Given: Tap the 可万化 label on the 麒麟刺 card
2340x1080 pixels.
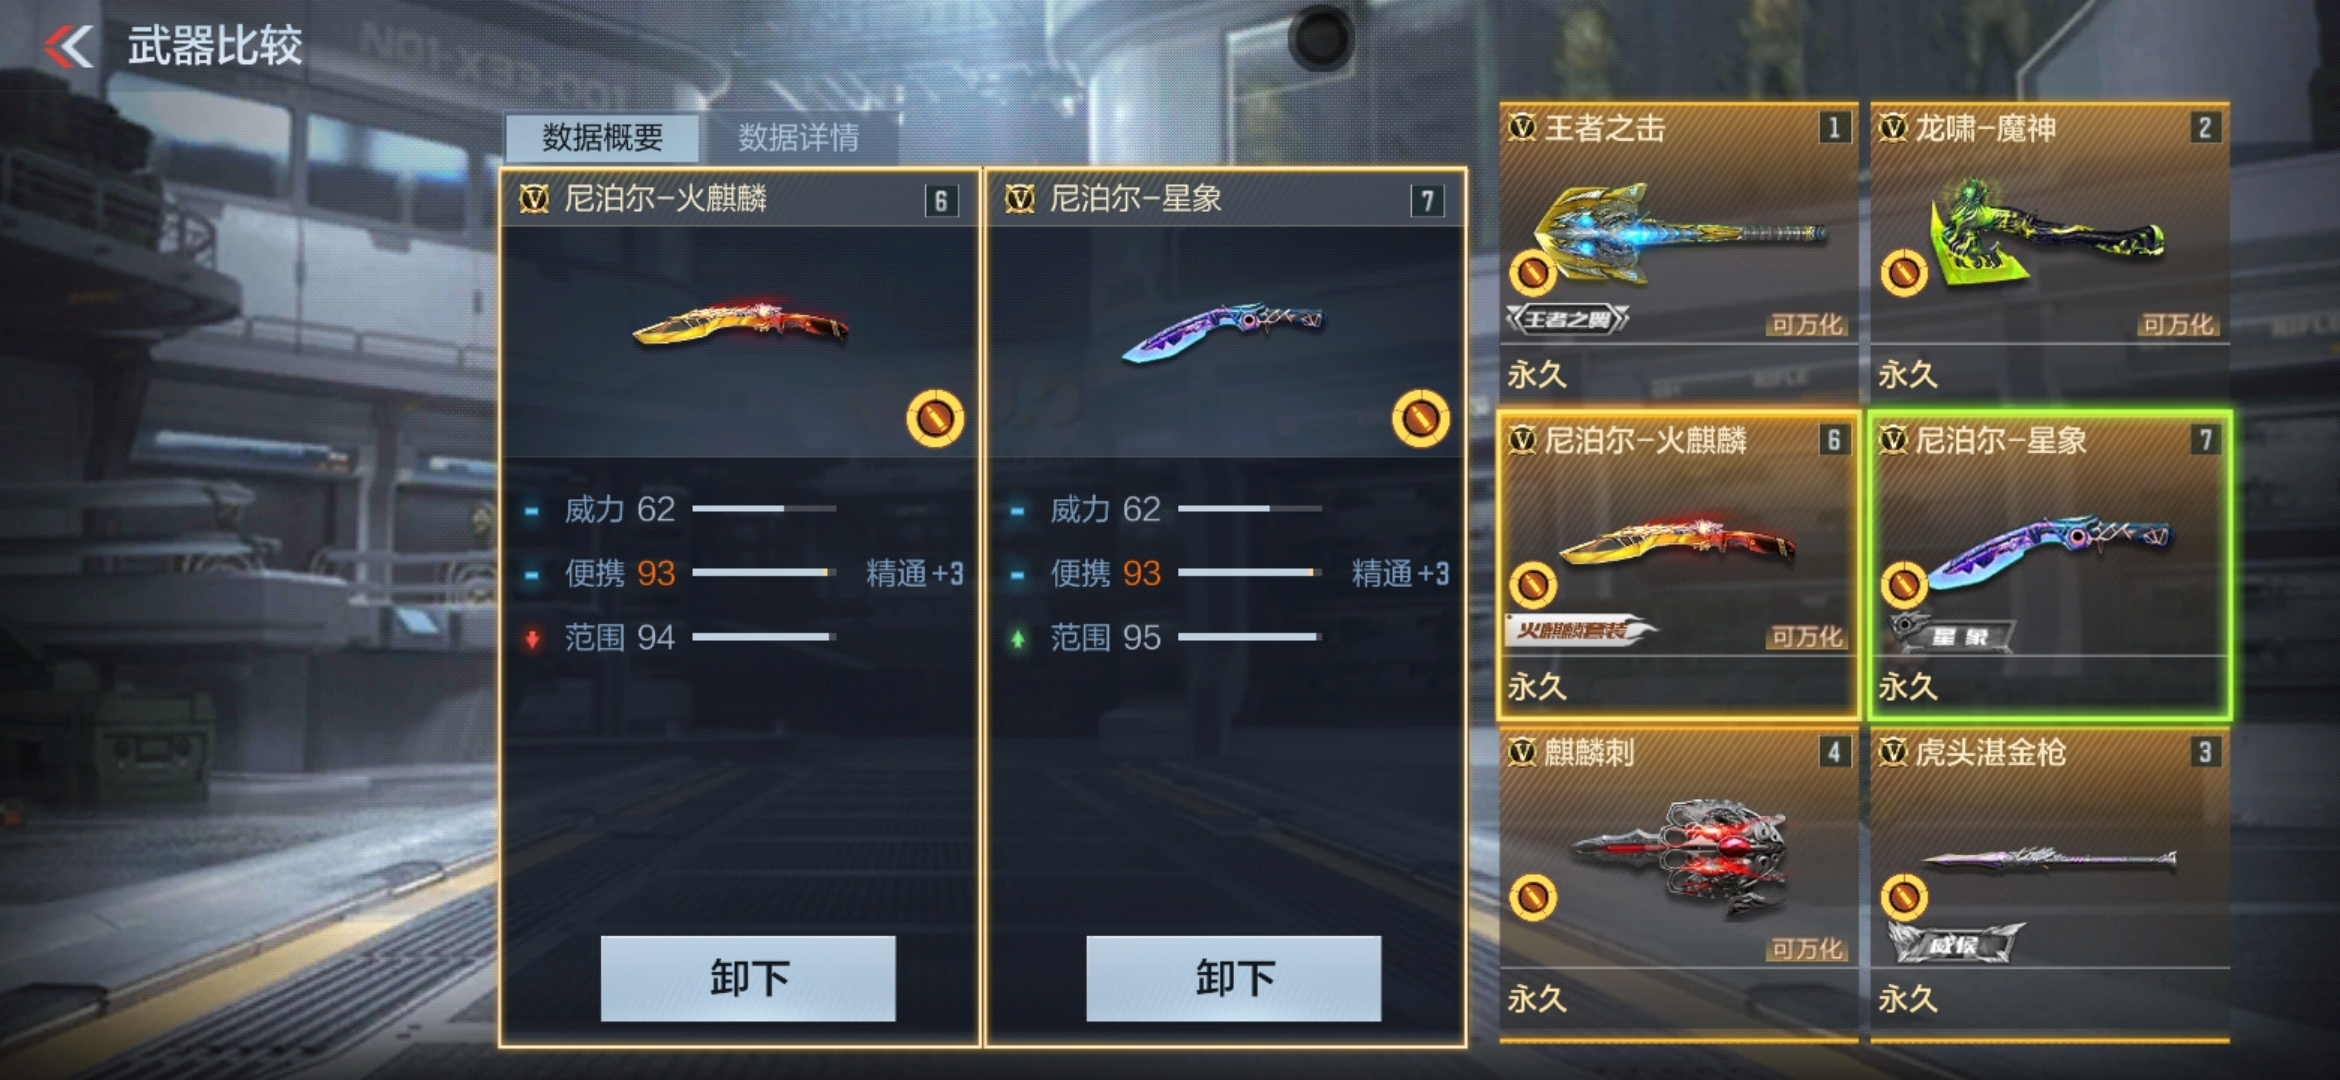Looking at the screenshot, I should pos(1806,948).
